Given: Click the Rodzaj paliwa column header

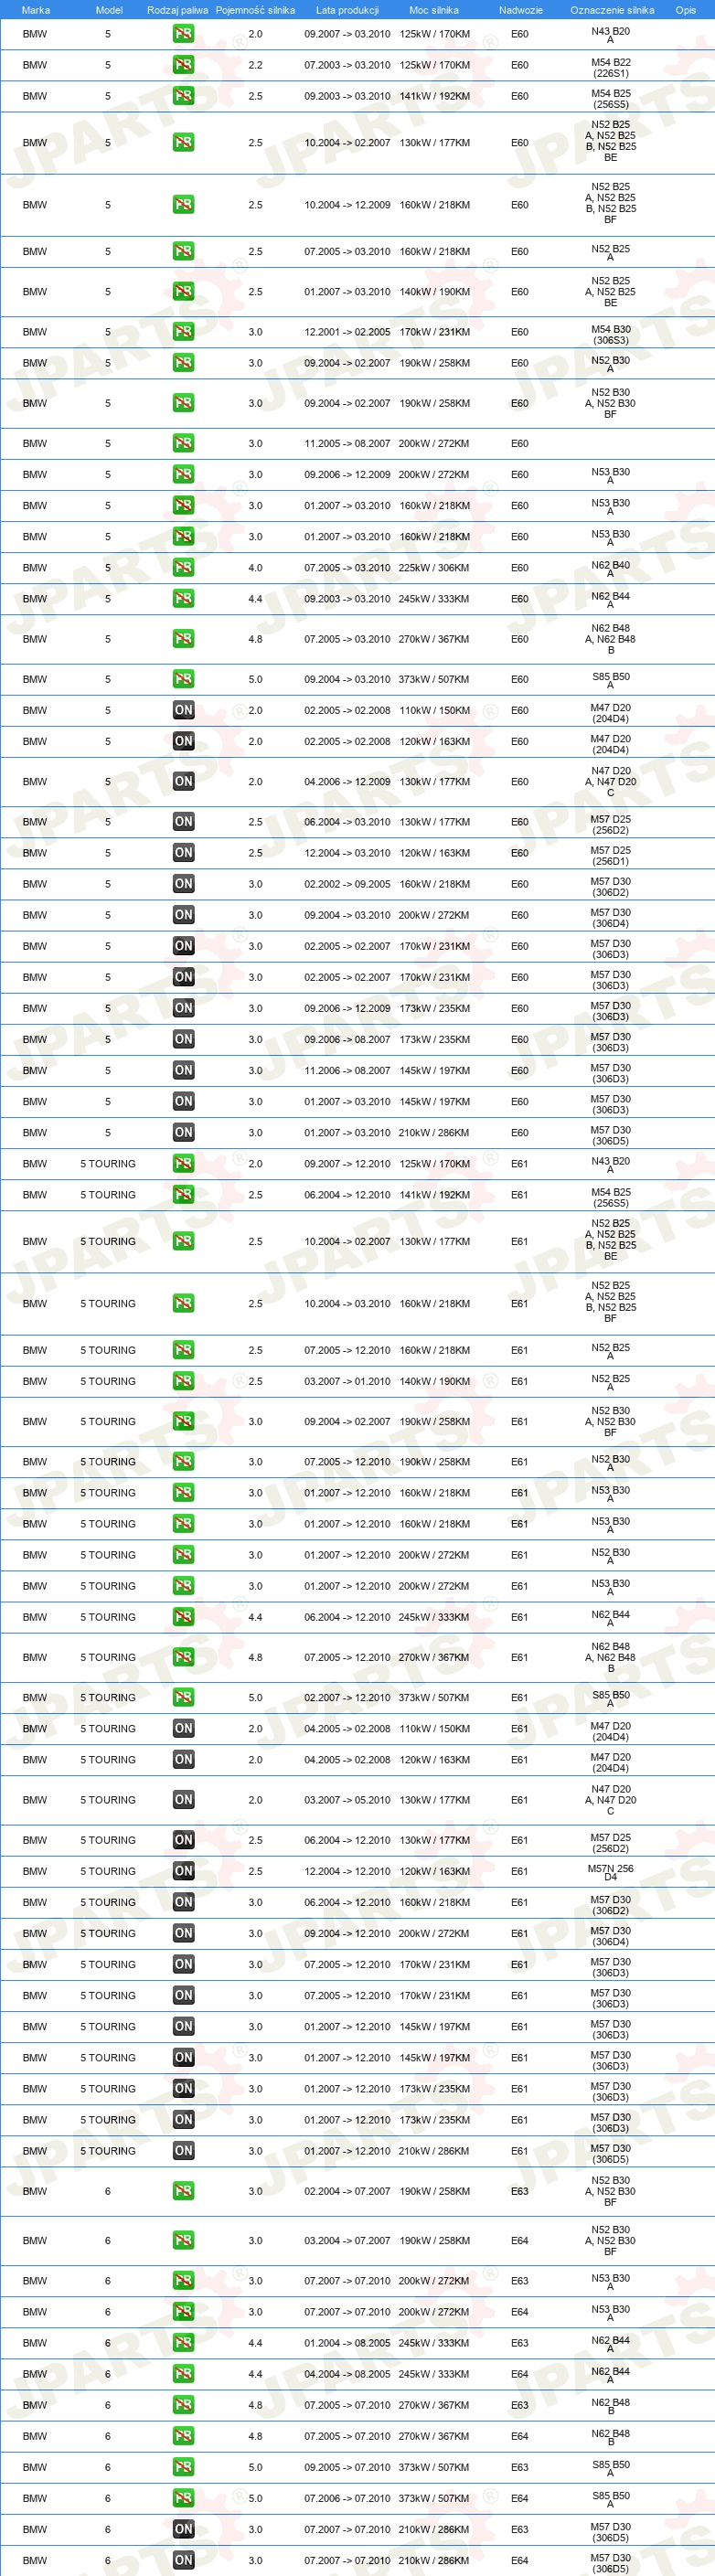Looking at the screenshot, I should point(178,10).
